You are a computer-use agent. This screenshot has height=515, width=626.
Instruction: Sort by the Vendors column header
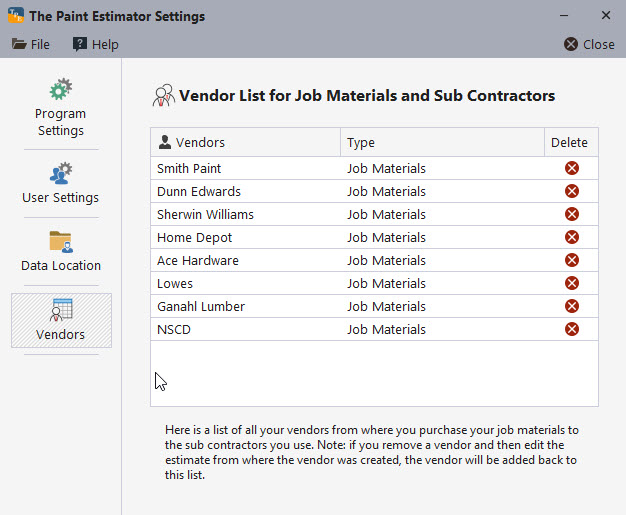[x=246, y=143]
